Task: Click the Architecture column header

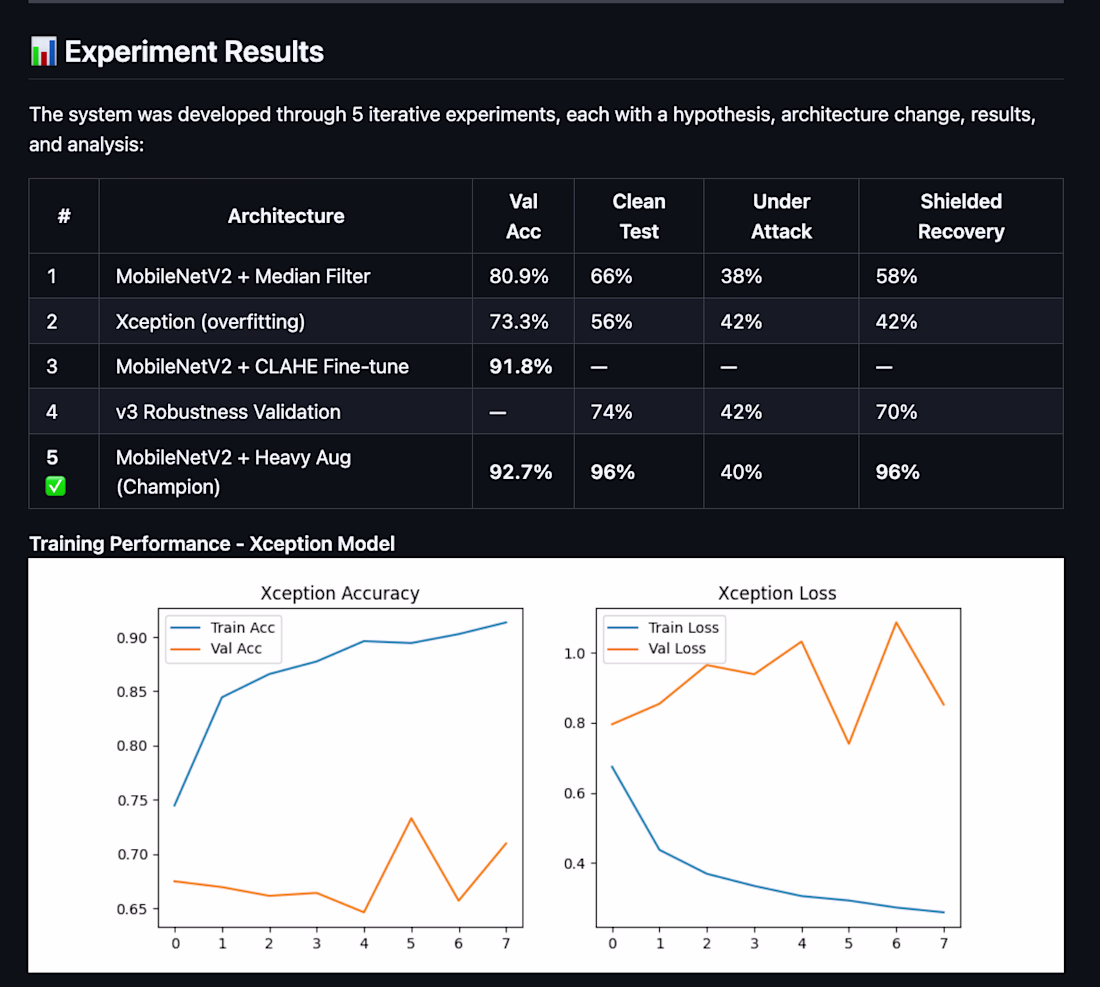Action: (x=286, y=216)
